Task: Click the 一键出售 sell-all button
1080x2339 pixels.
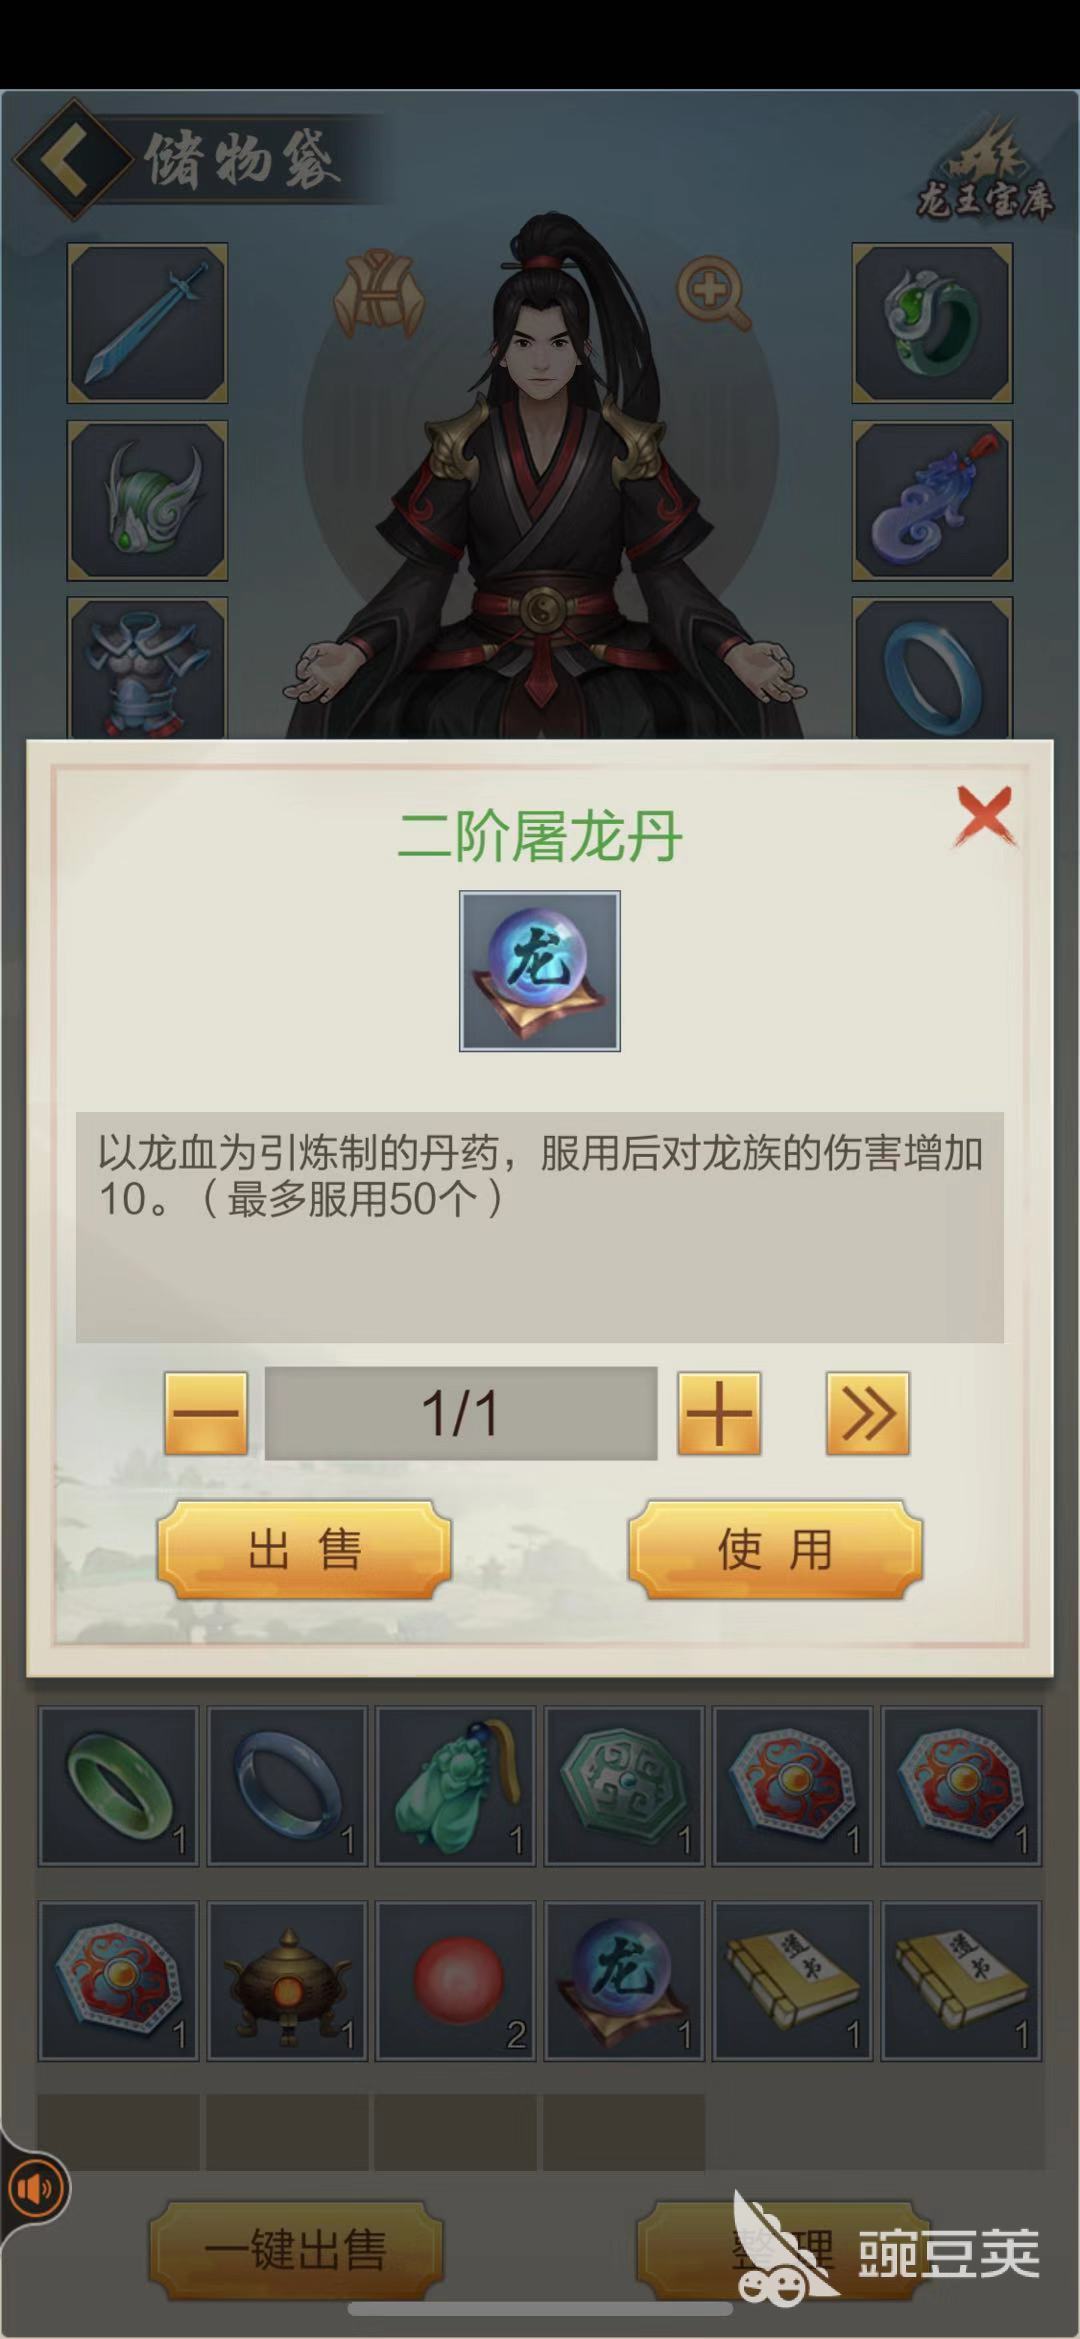Action: click(296, 2251)
